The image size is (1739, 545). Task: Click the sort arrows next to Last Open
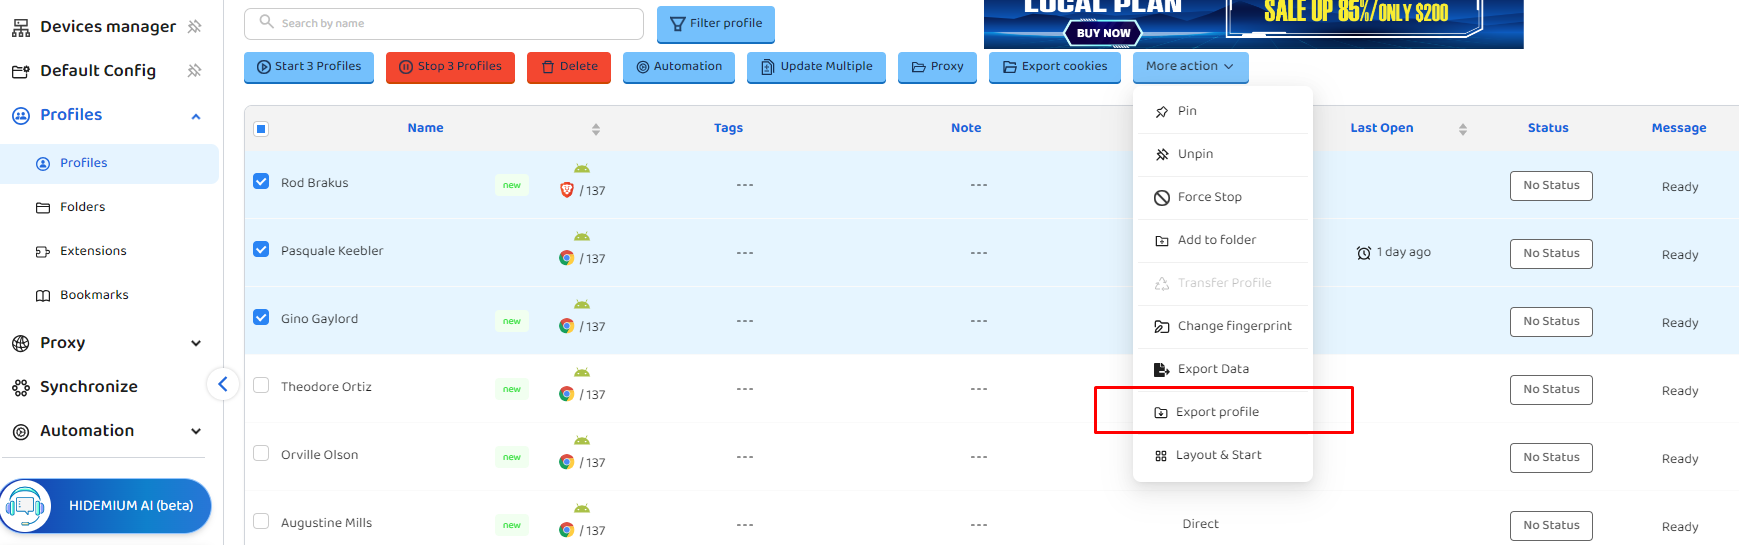pos(1463,129)
